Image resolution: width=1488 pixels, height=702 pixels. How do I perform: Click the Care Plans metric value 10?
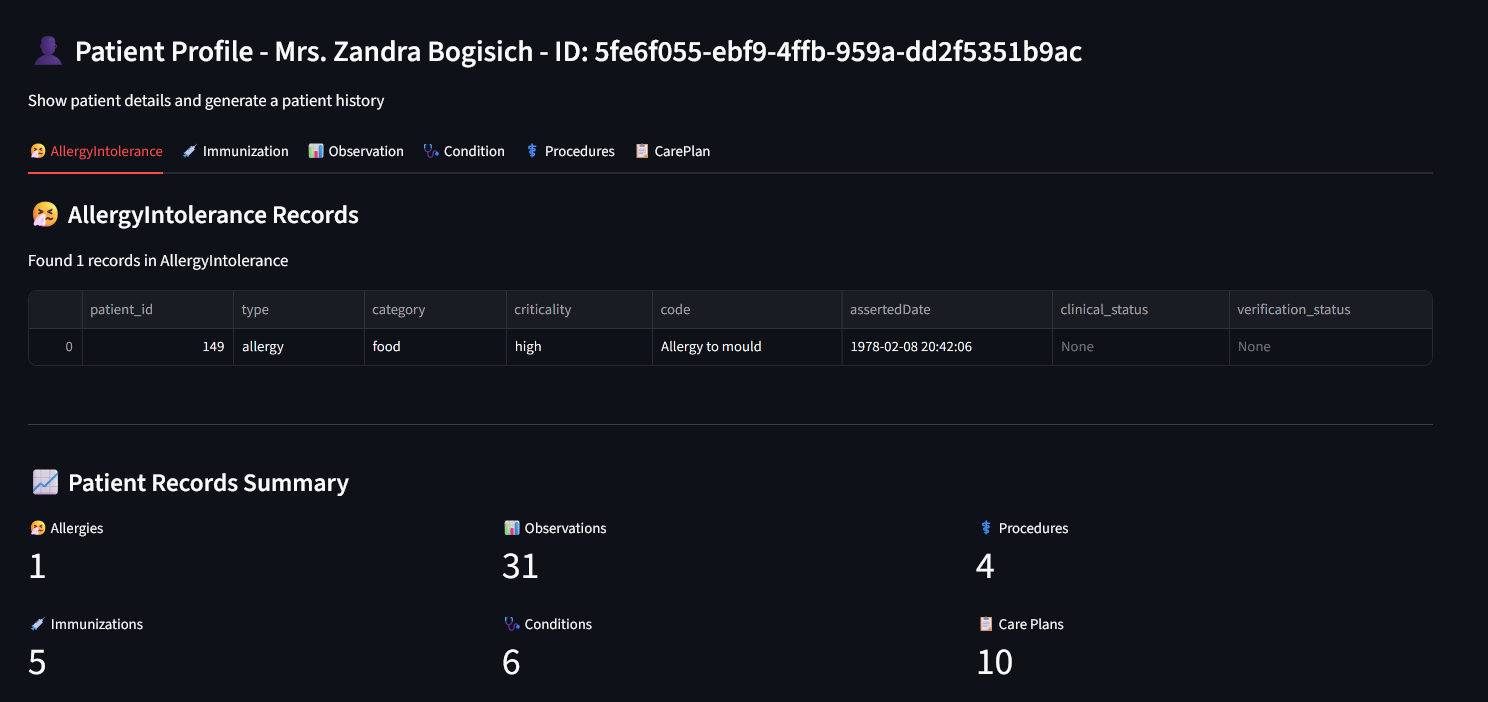(994, 662)
